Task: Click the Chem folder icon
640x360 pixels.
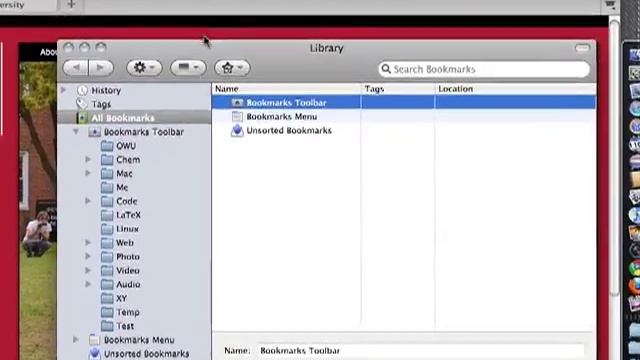Action: [107, 160]
